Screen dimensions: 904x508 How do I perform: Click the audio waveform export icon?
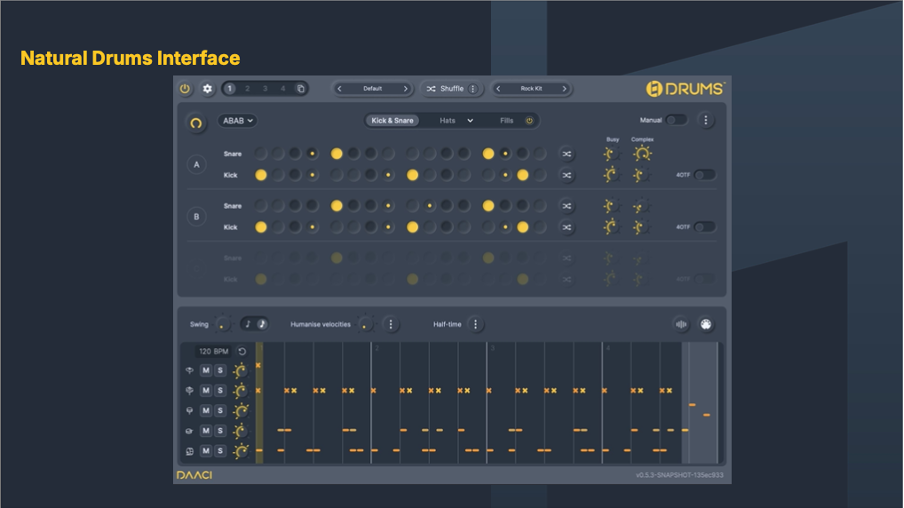[x=681, y=325]
